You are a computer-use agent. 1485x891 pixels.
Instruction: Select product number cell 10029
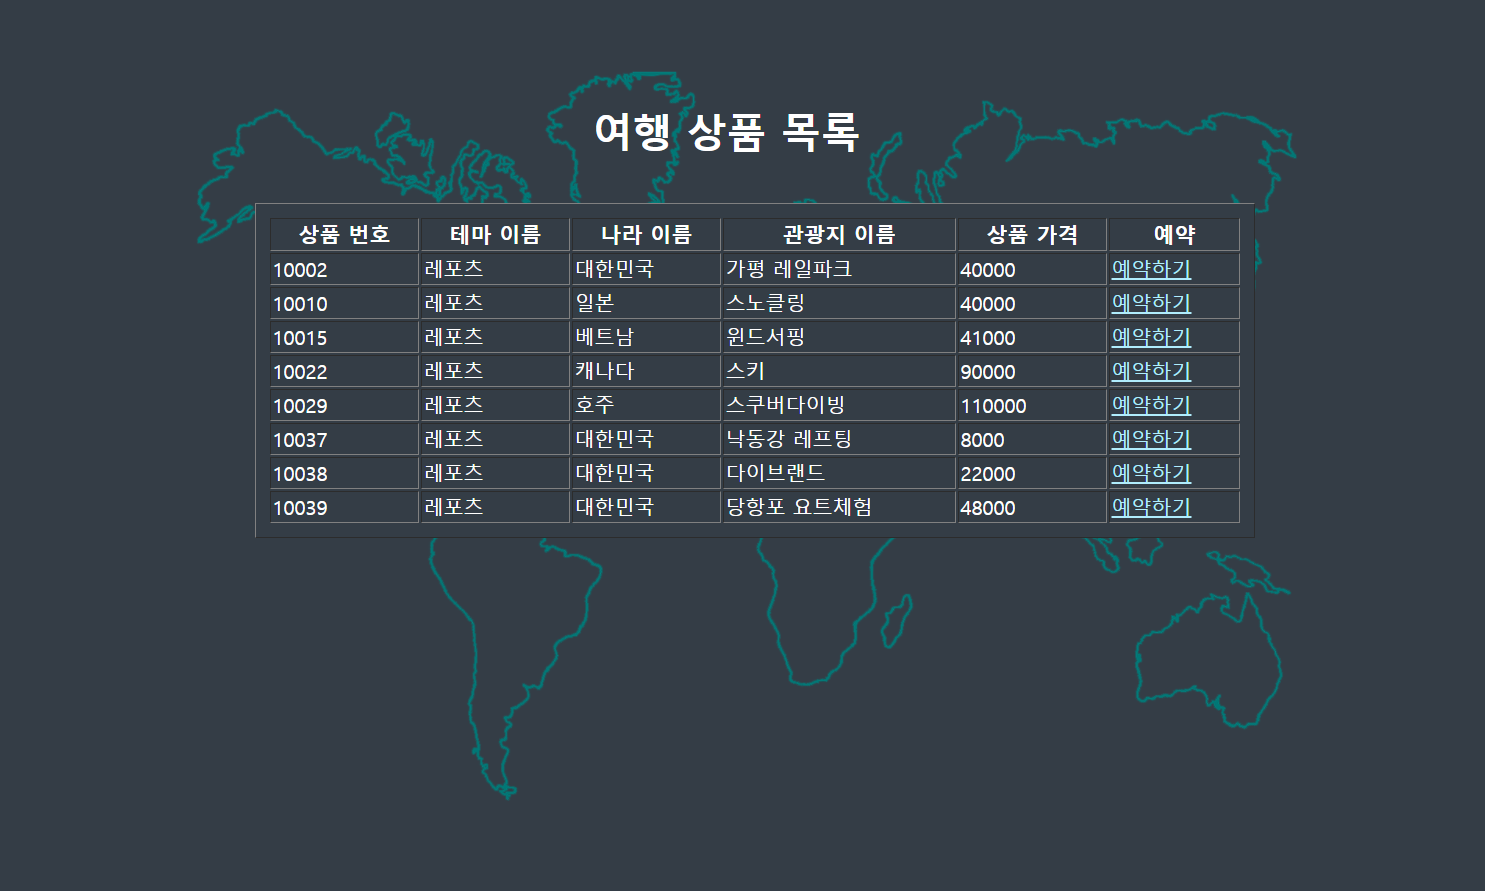coord(344,405)
